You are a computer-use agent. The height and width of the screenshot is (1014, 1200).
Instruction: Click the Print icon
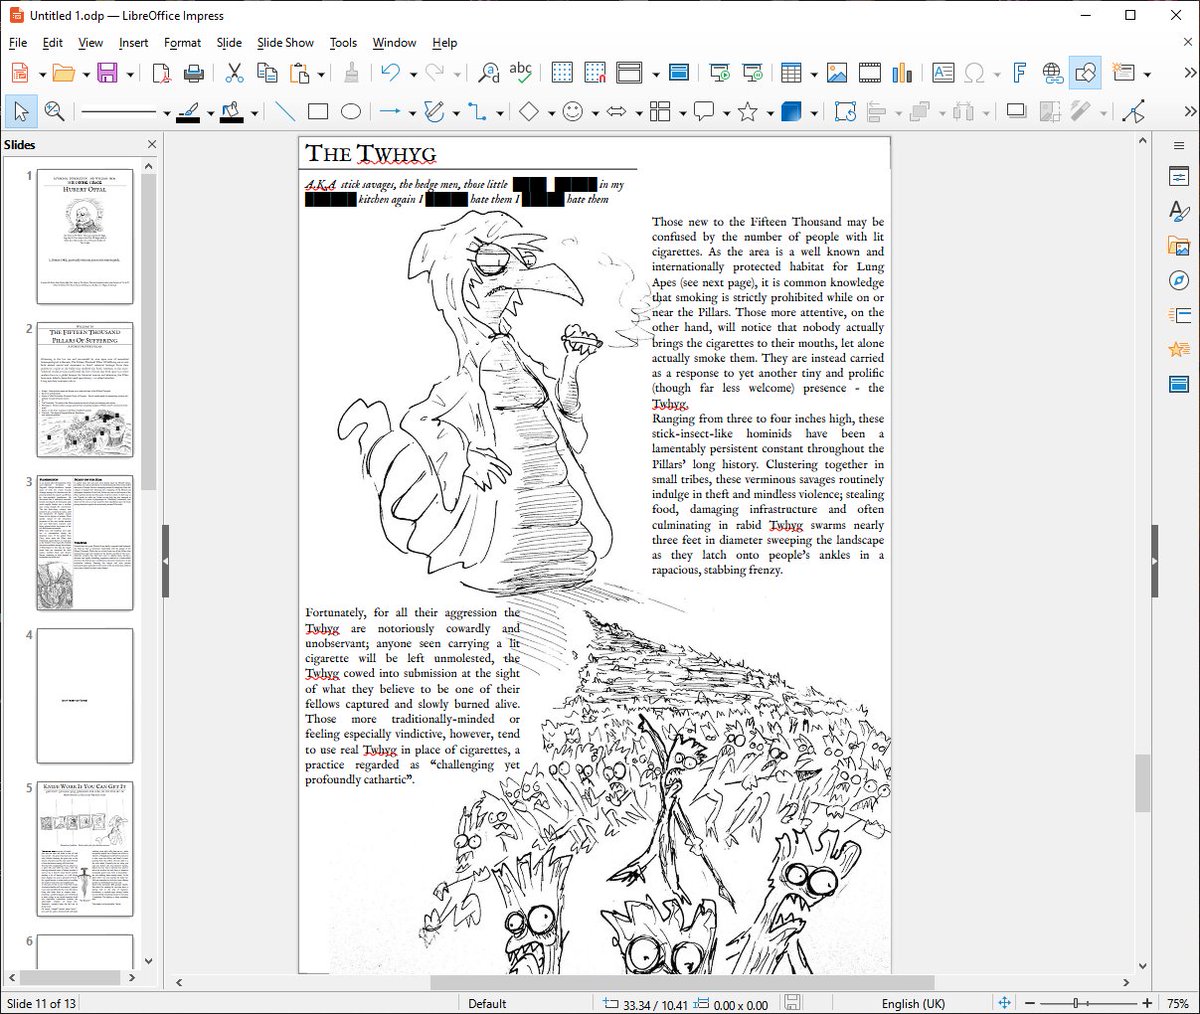pyautogui.click(x=195, y=73)
